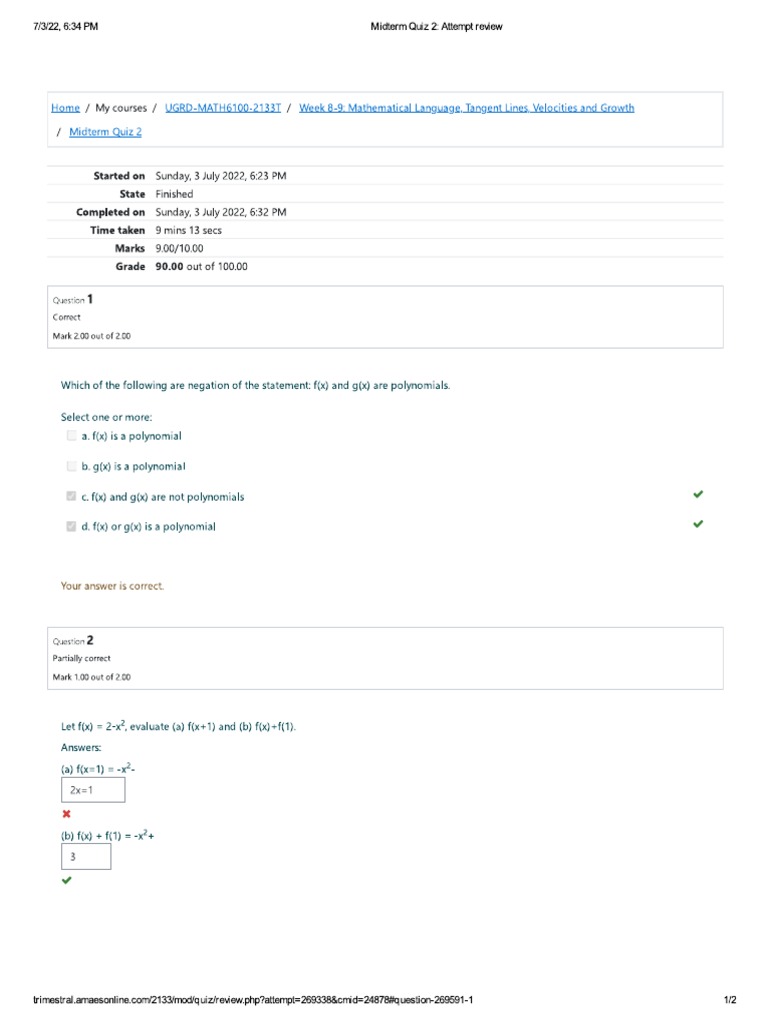Click the 'Your answer is correct' feedback text
The width and height of the screenshot is (768, 1024).
coord(112,586)
